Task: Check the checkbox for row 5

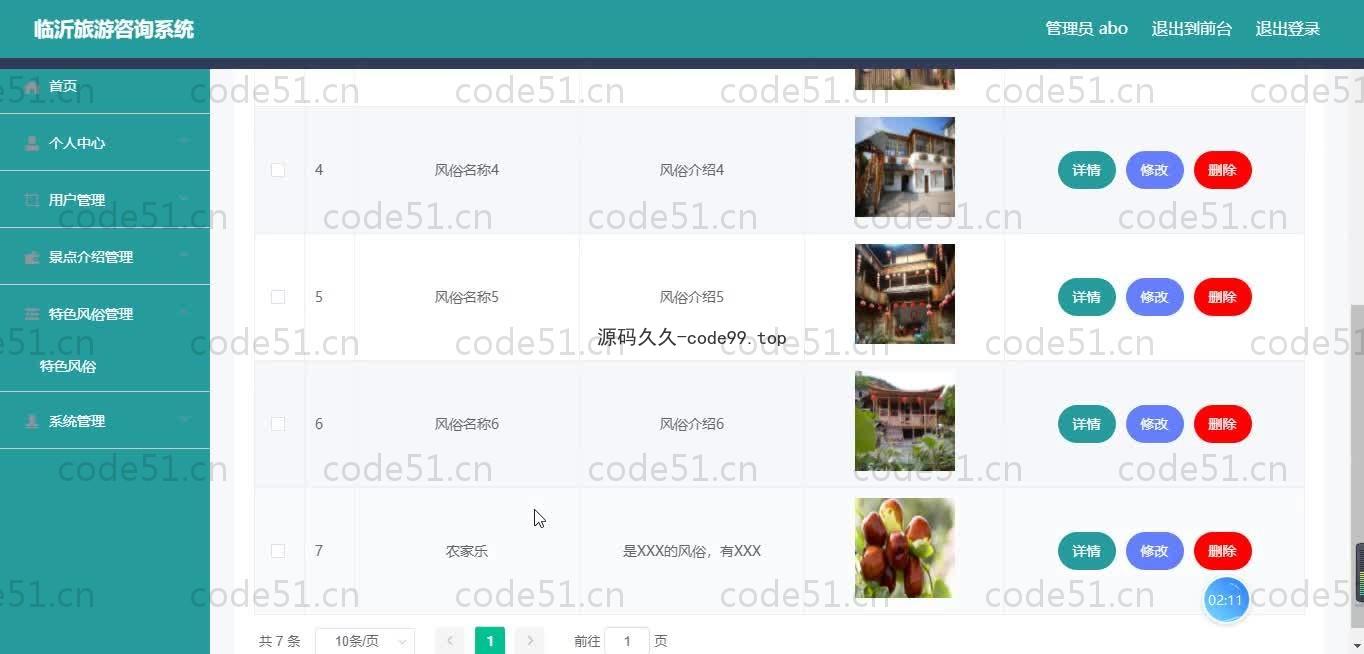Action: click(x=278, y=297)
